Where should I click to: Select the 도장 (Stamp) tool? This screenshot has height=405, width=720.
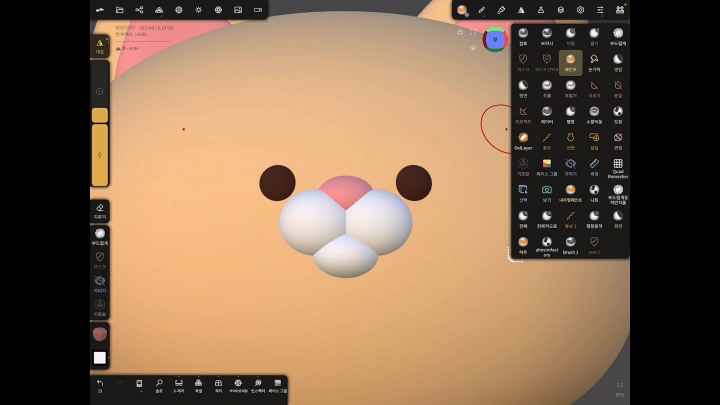(x=618, y=115)
